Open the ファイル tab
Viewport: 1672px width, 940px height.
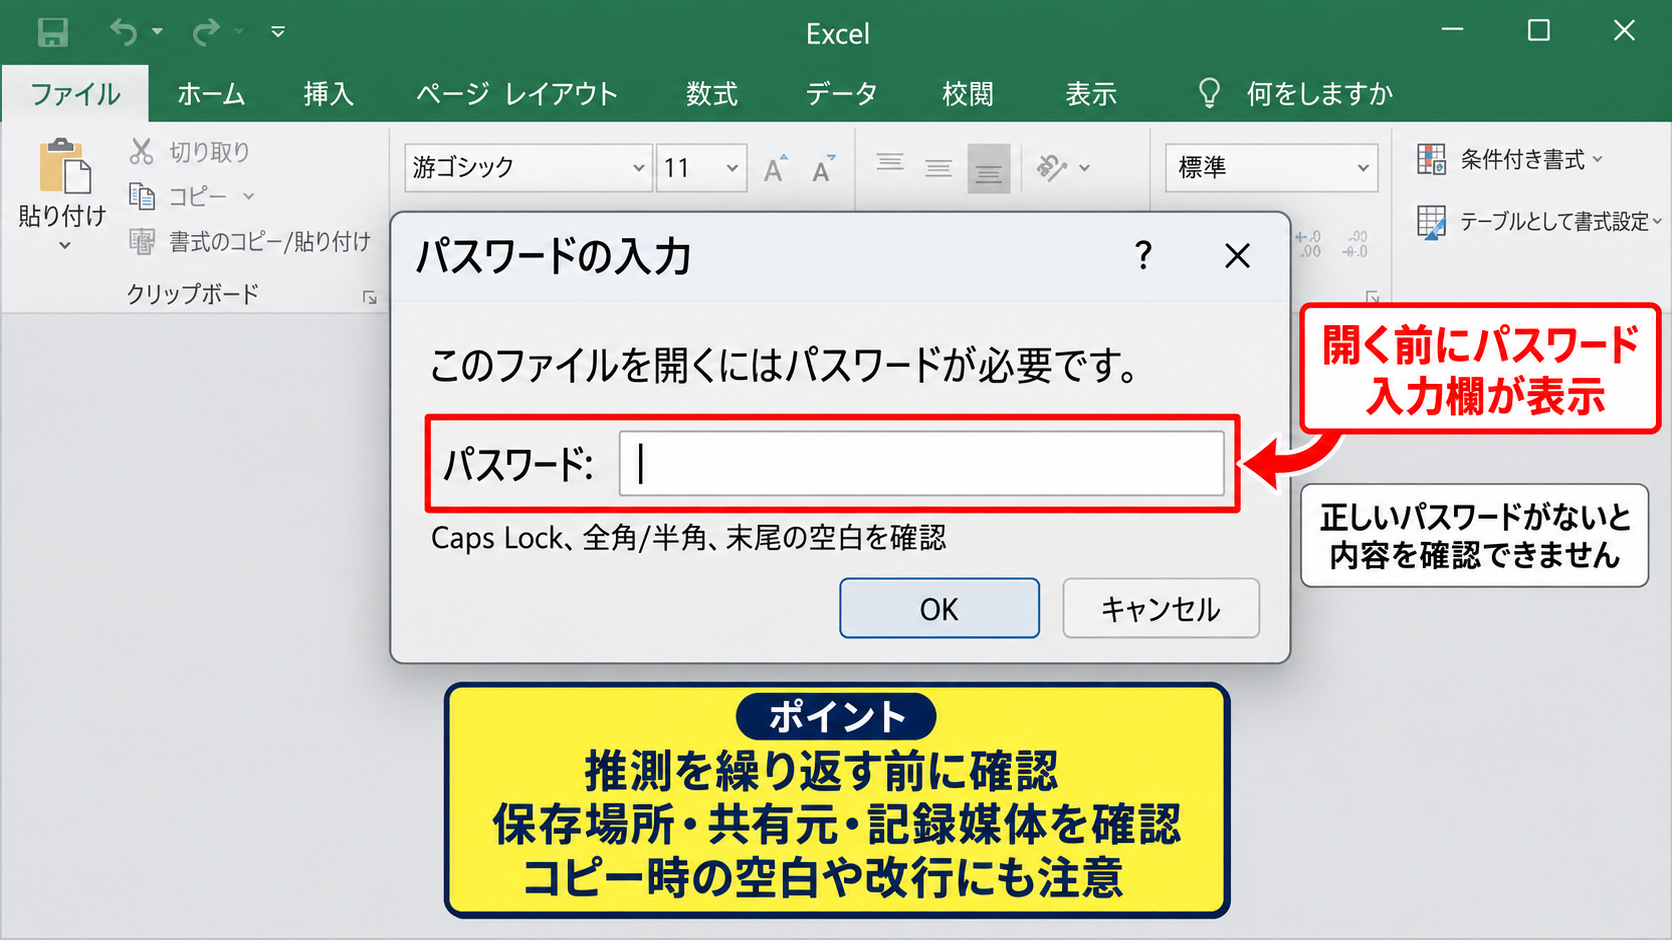(75, 94)
